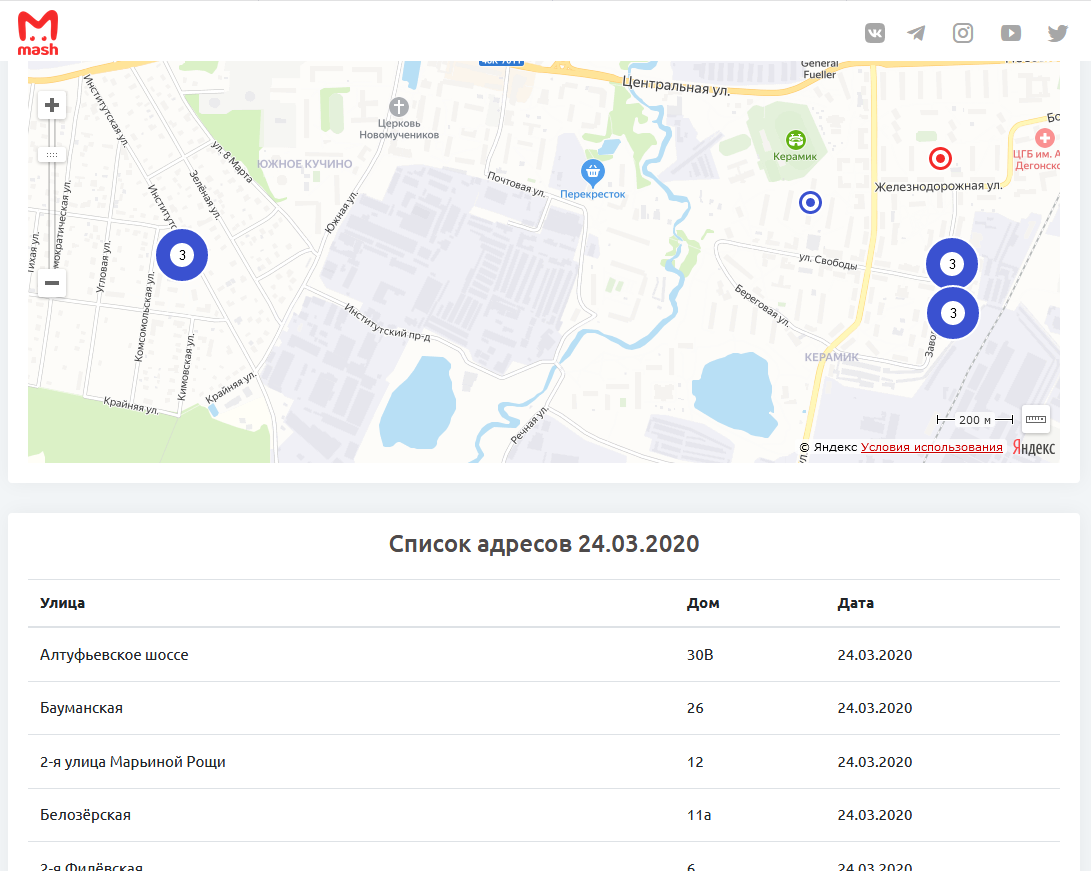
Task: Activate the map ruler measurement tool
Action: click(x=1035, y=419)
